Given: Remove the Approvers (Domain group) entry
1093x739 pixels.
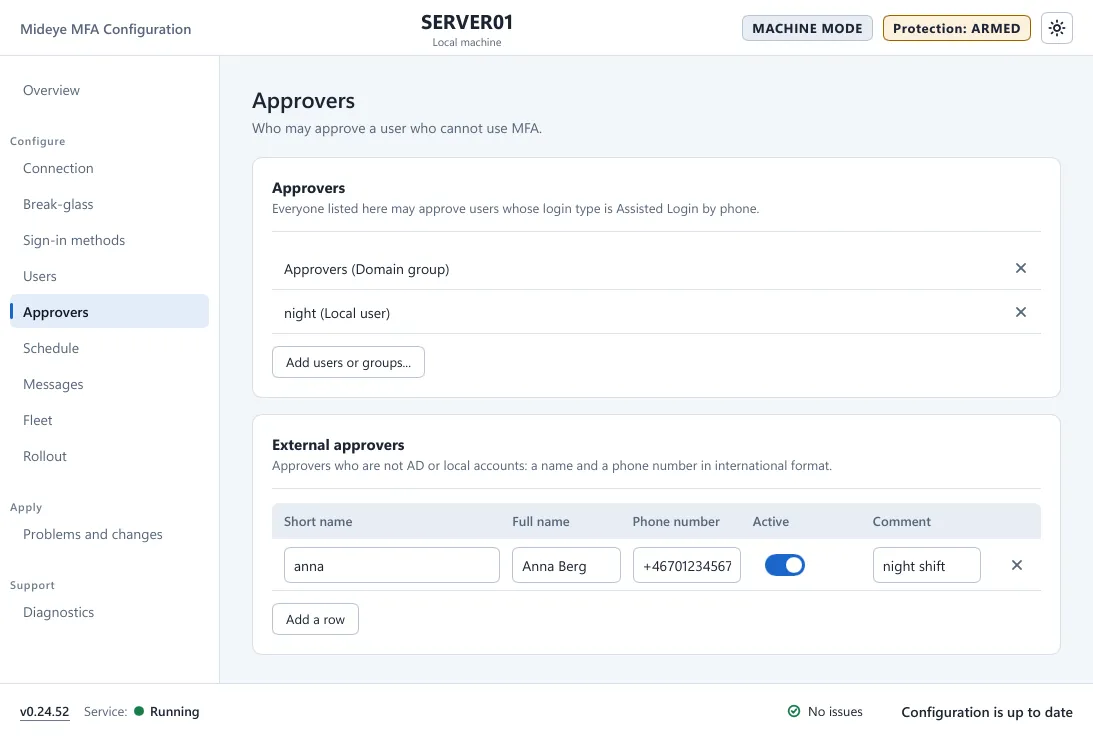Looking at the screenshot, I should [x=1021, y=268].
